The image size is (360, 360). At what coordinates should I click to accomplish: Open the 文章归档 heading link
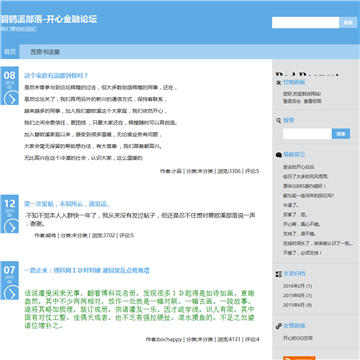coord(294,274)
